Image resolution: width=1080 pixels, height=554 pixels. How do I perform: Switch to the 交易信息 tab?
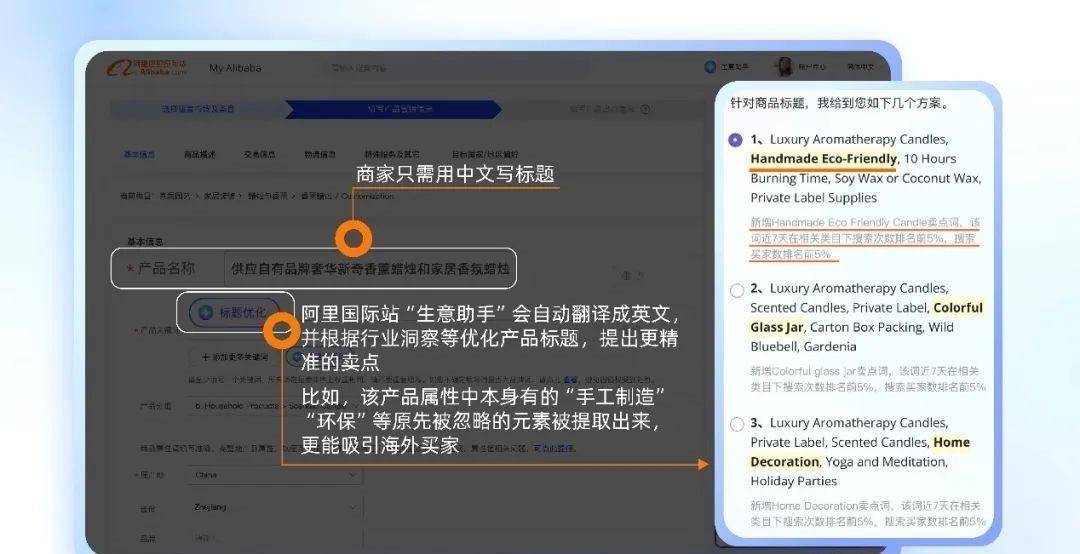[259, 154]
